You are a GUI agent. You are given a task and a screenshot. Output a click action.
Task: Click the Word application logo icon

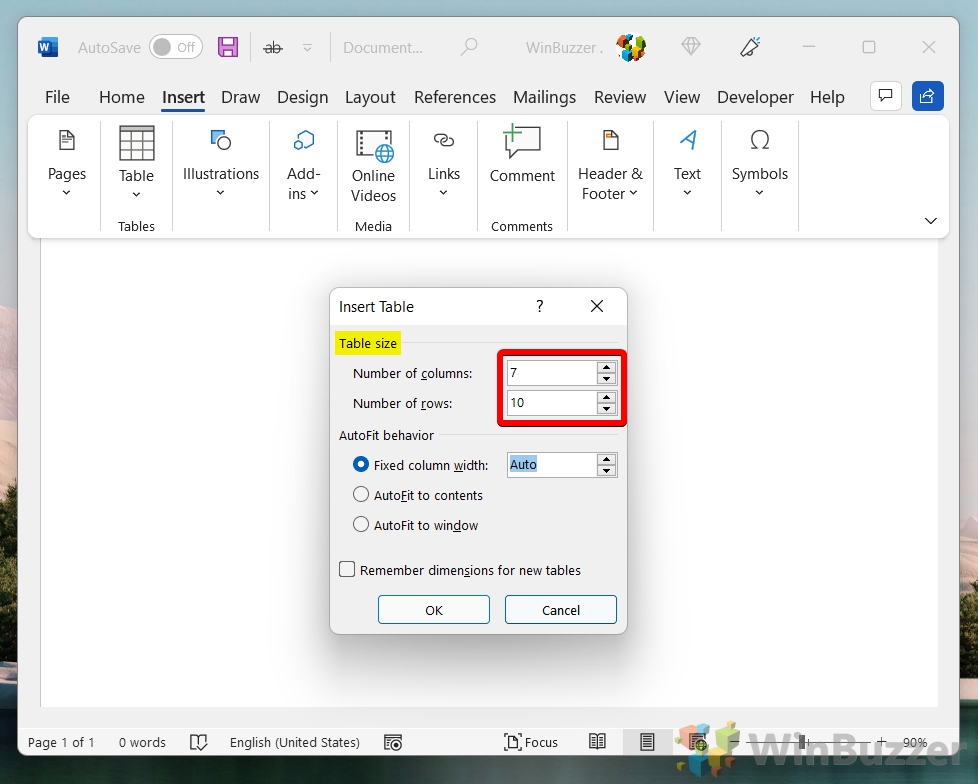47,47
